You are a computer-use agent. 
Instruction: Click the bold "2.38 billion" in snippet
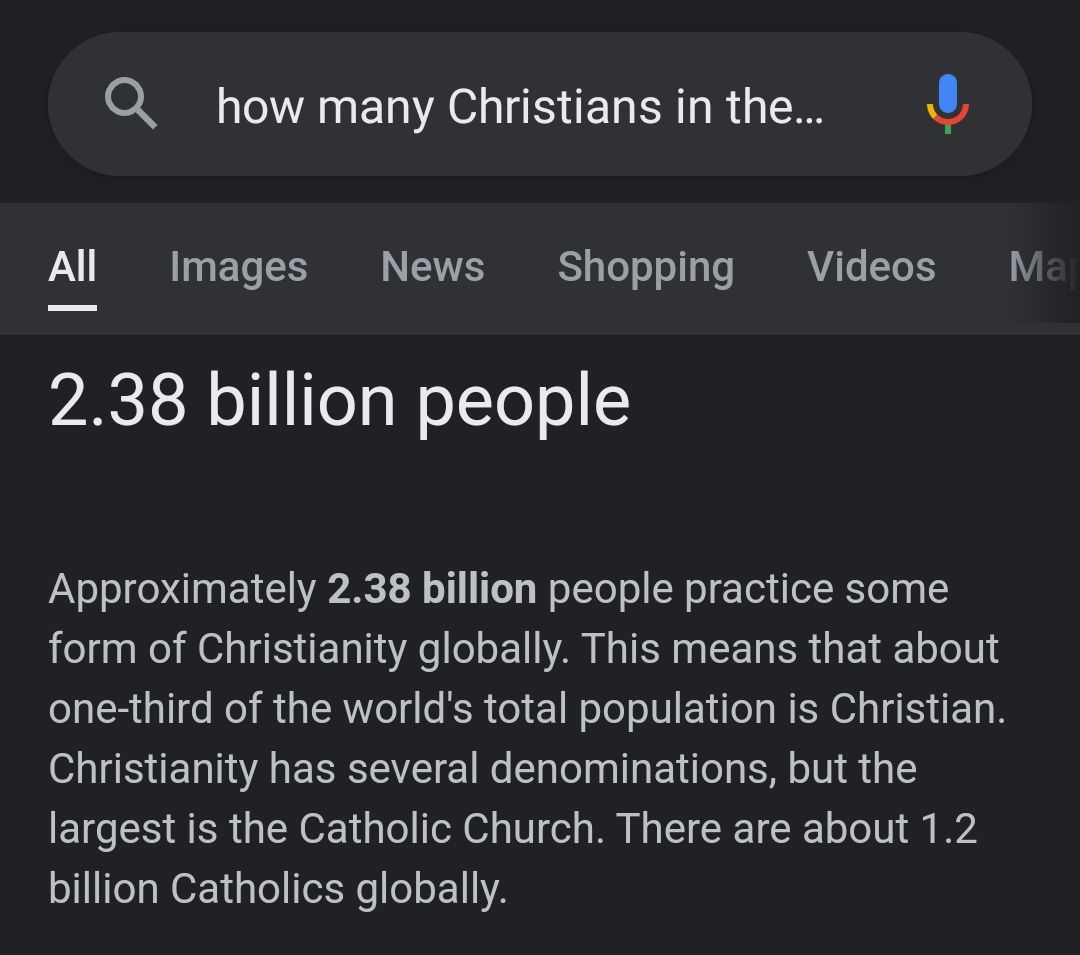[432, 589]
